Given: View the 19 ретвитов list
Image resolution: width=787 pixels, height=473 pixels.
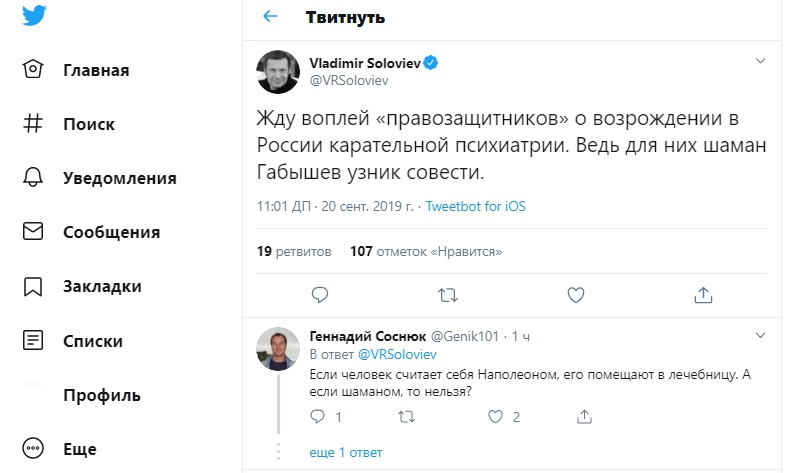Looking at the screenshot, I should point(295,251).
